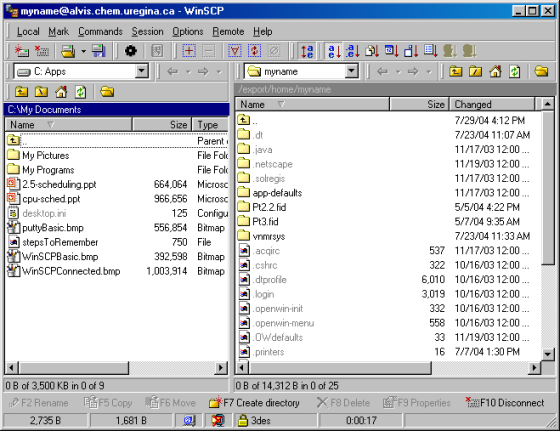This screenshot has height=431, width=560.
Task: Click the local Home Directory icon
Action: point(61,92)
